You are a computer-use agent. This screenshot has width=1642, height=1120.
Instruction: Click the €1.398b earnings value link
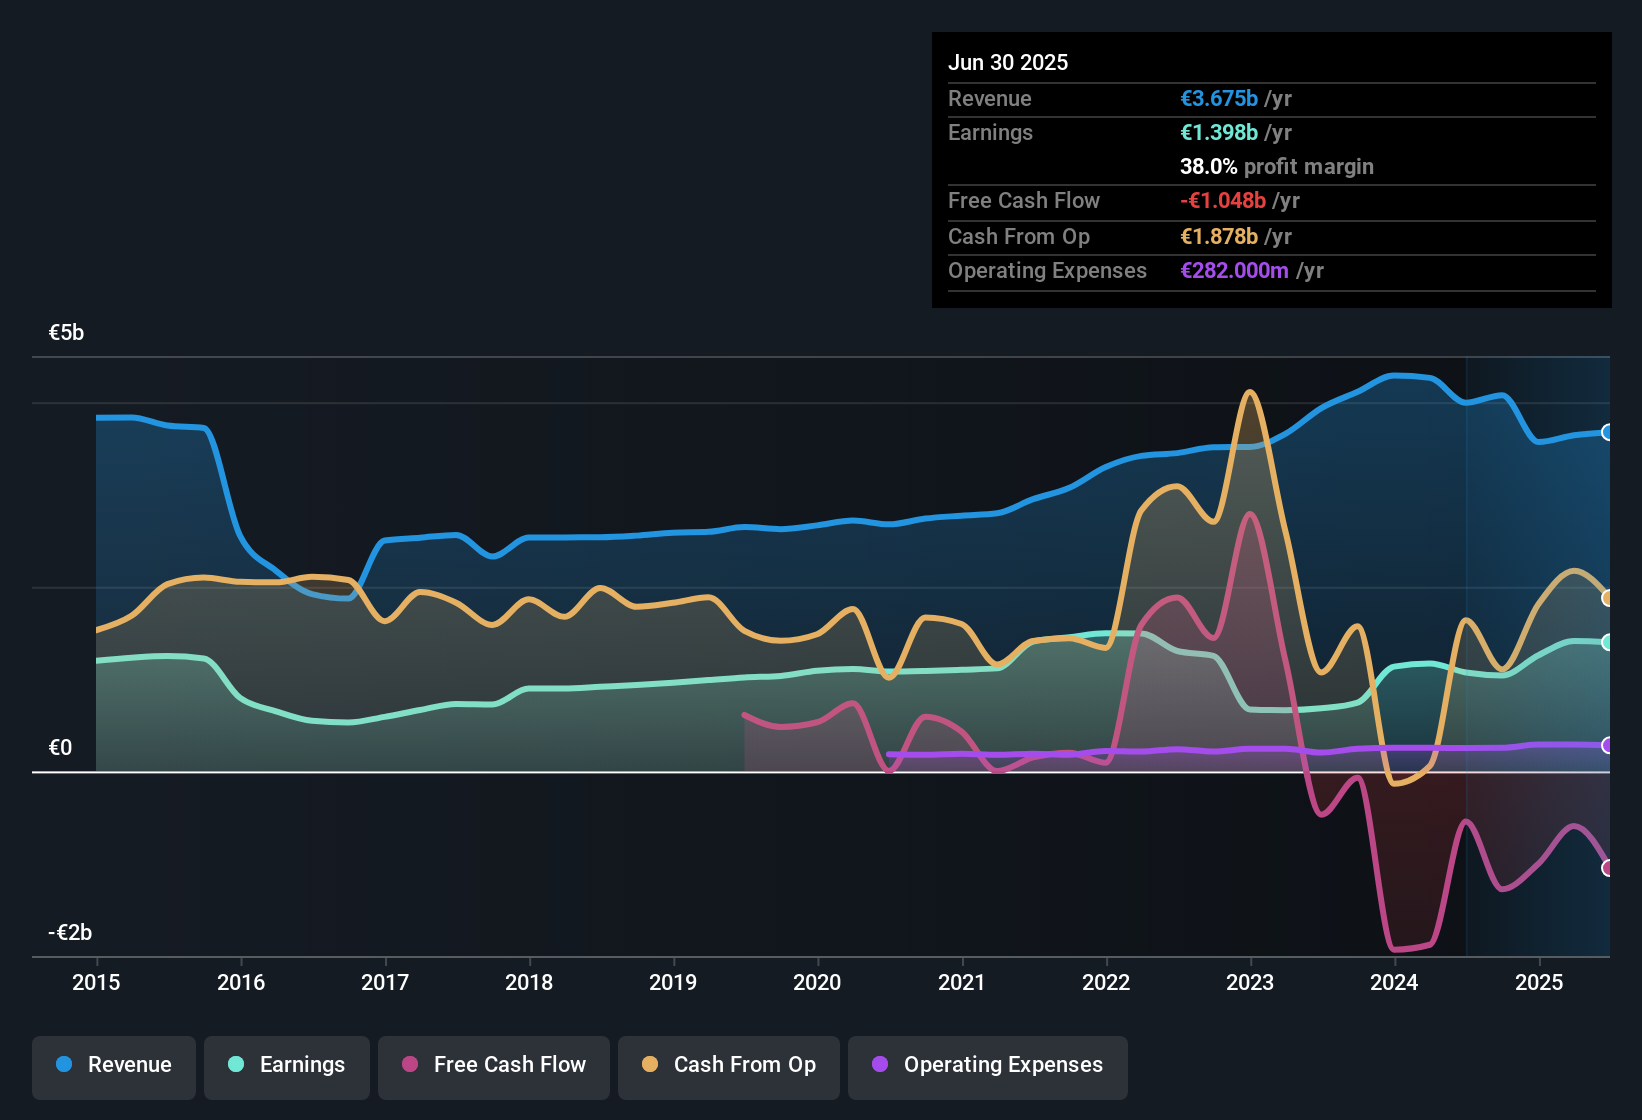click(x=1218, y=132)
